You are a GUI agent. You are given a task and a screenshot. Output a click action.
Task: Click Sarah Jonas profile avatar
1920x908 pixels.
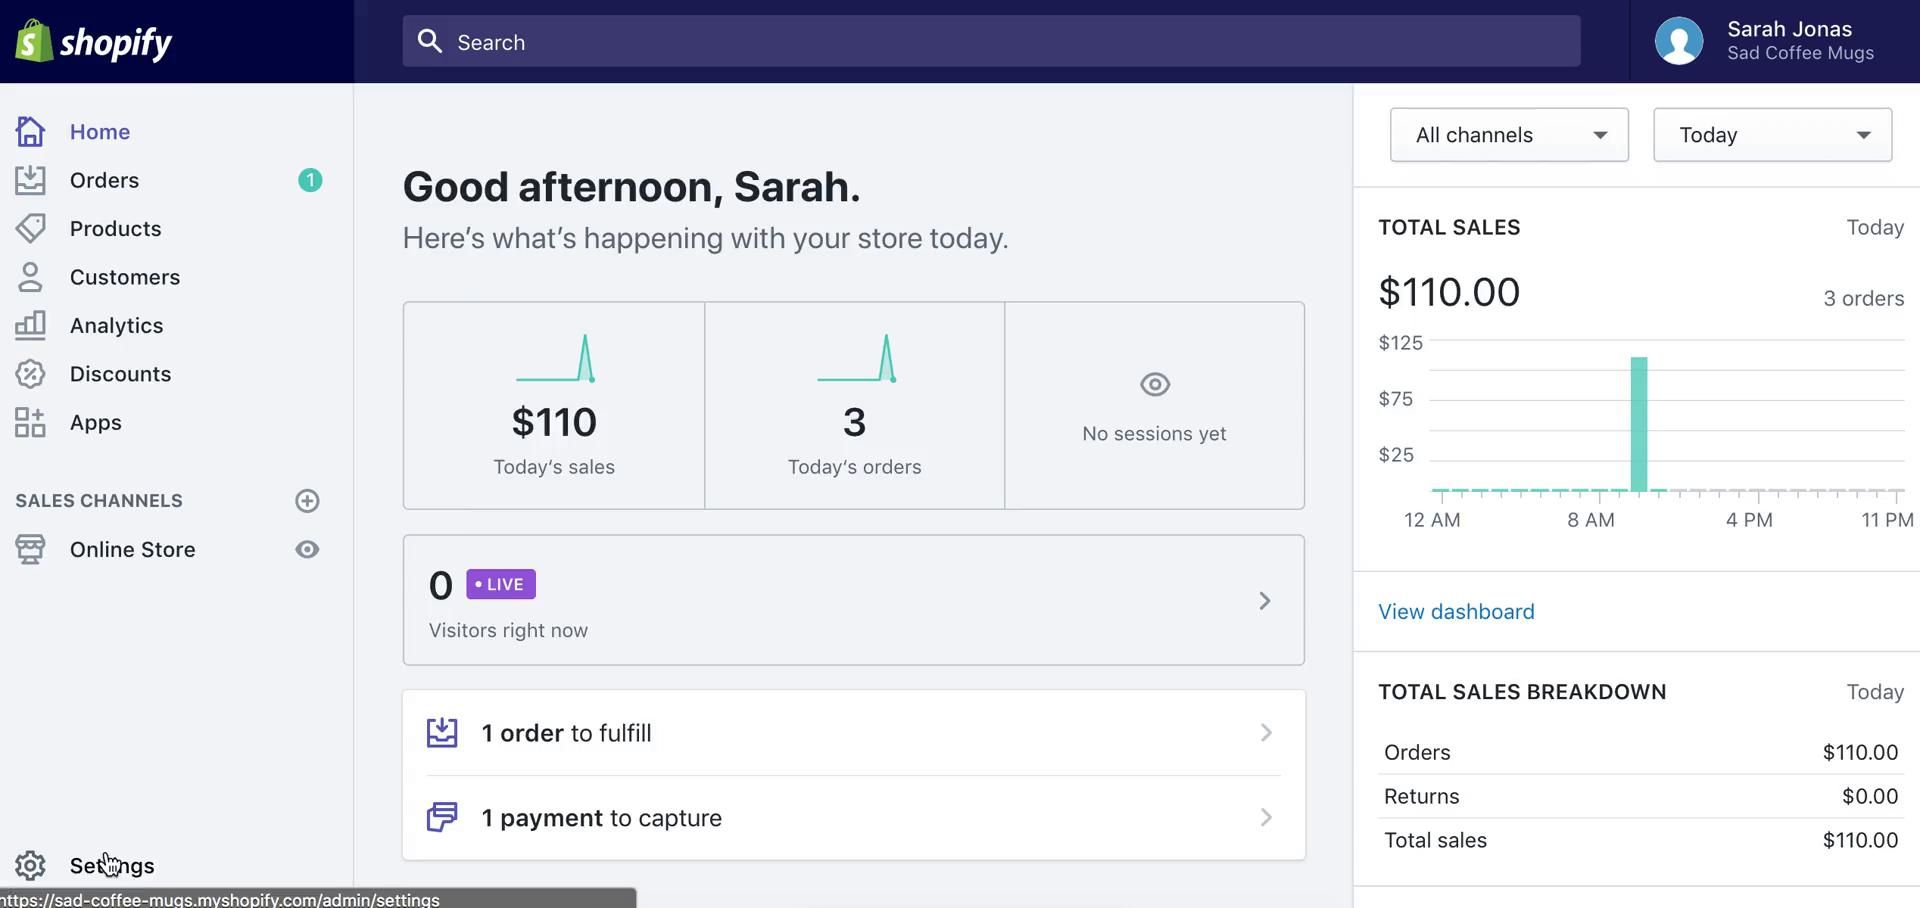pyautogui.click(x=1678, y=42)
